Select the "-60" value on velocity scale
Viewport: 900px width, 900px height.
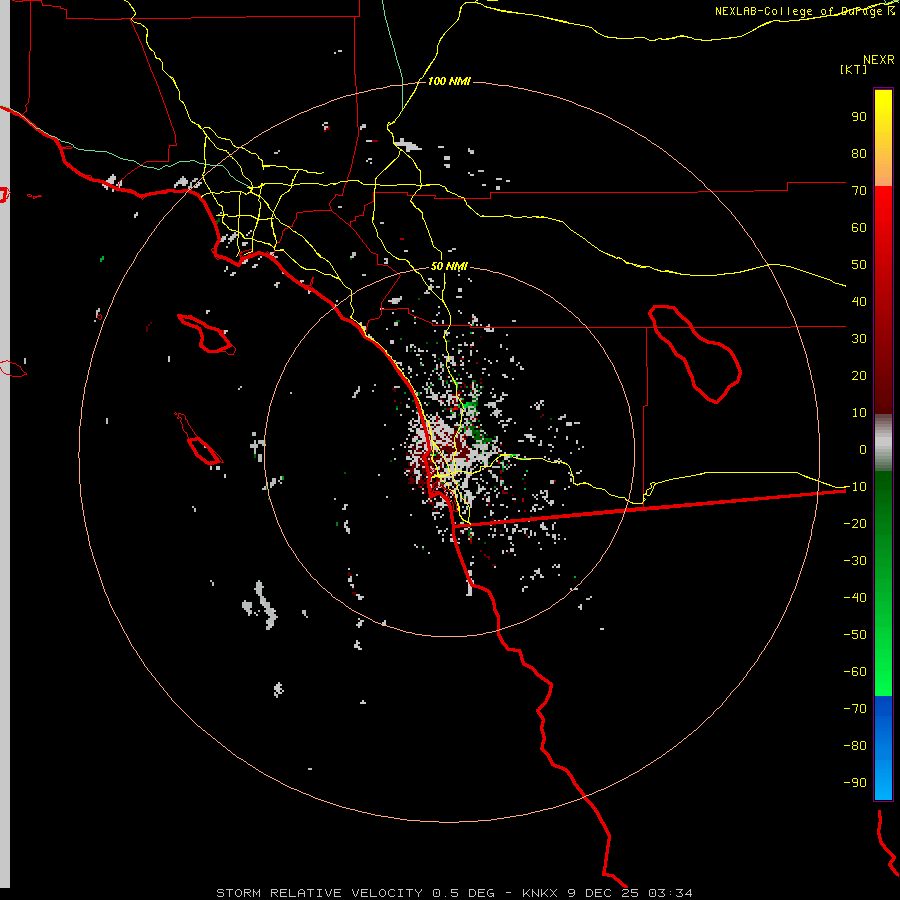click(x=855, y=672)
